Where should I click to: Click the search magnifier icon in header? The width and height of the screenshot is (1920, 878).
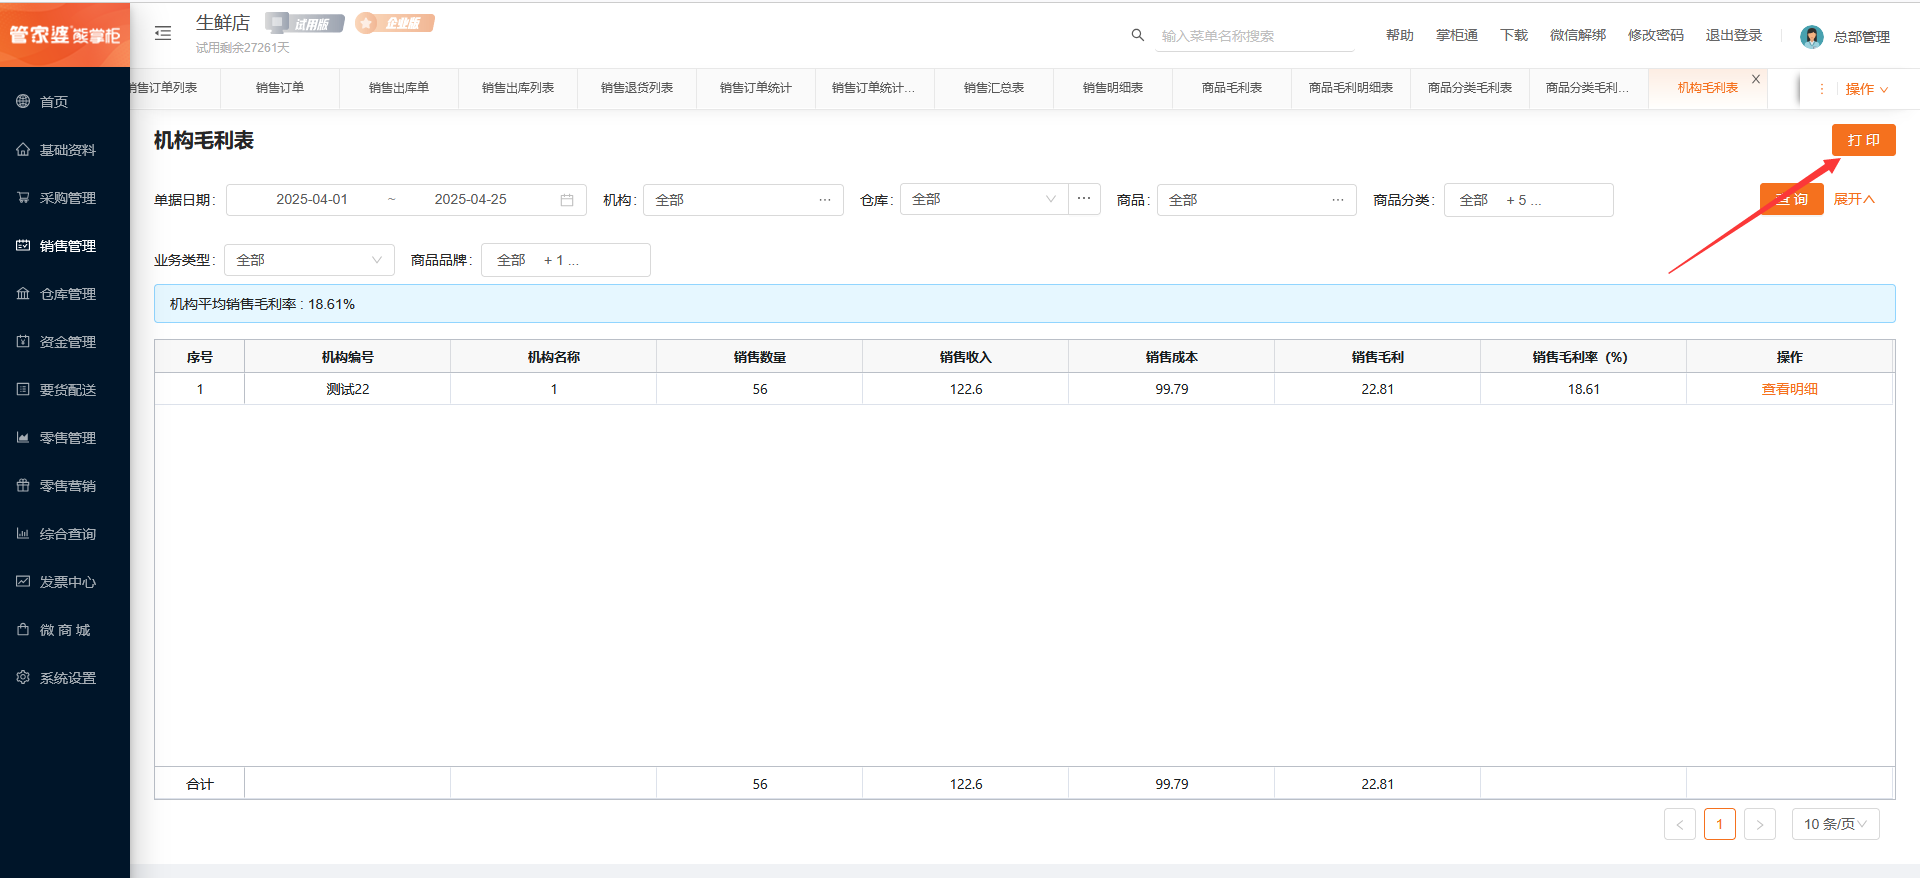[1137, 35]
